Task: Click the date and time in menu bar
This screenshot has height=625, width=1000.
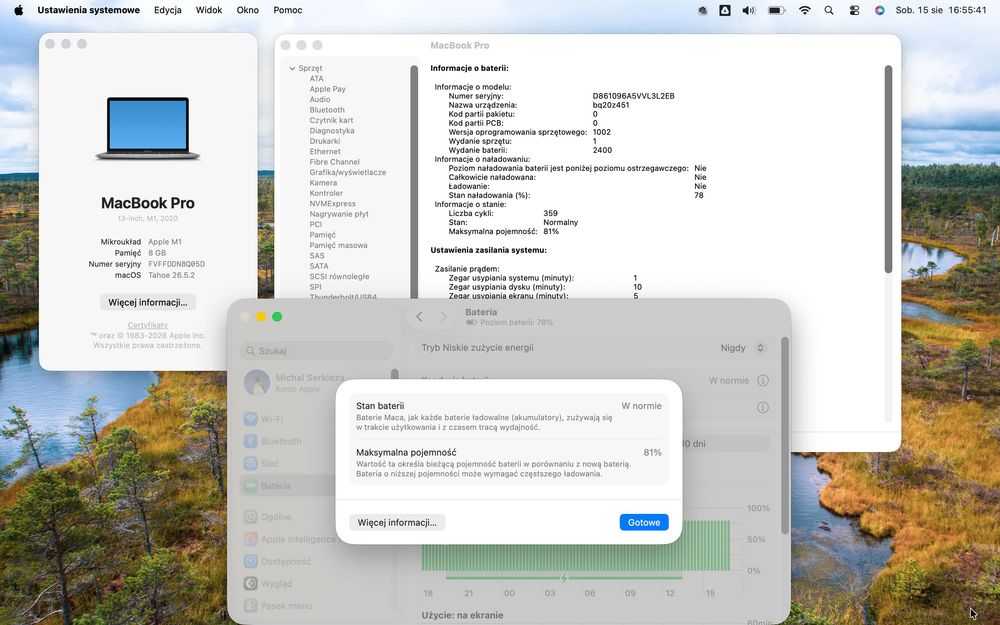Action: pos(941,10)
